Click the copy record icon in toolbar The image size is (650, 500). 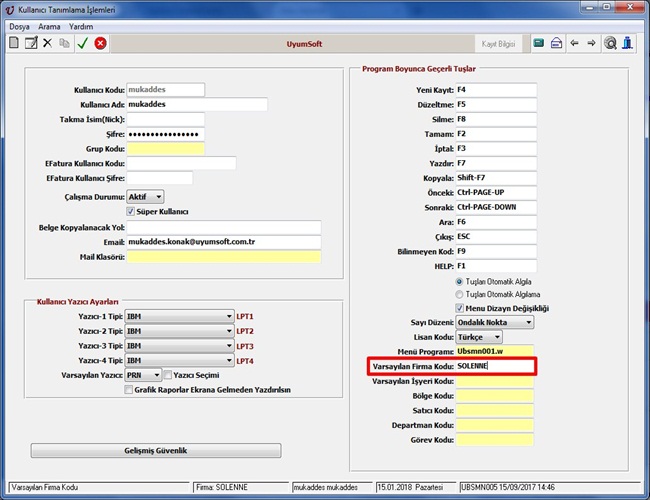pyautogui.click(x=64, y=43)
